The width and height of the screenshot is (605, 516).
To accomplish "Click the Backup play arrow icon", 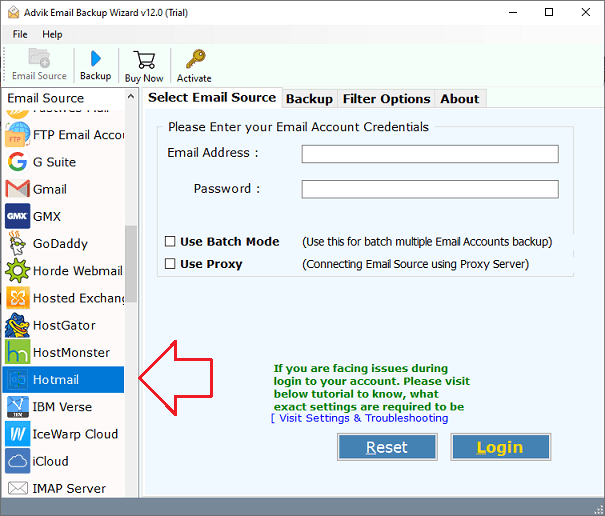I will point(95,59).
